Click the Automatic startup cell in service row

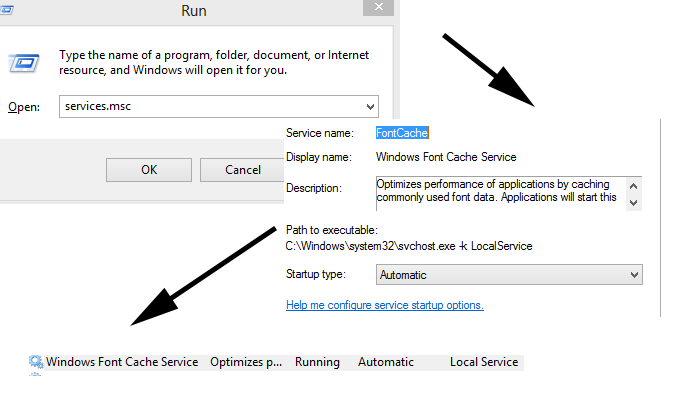[x=386, y=362]
